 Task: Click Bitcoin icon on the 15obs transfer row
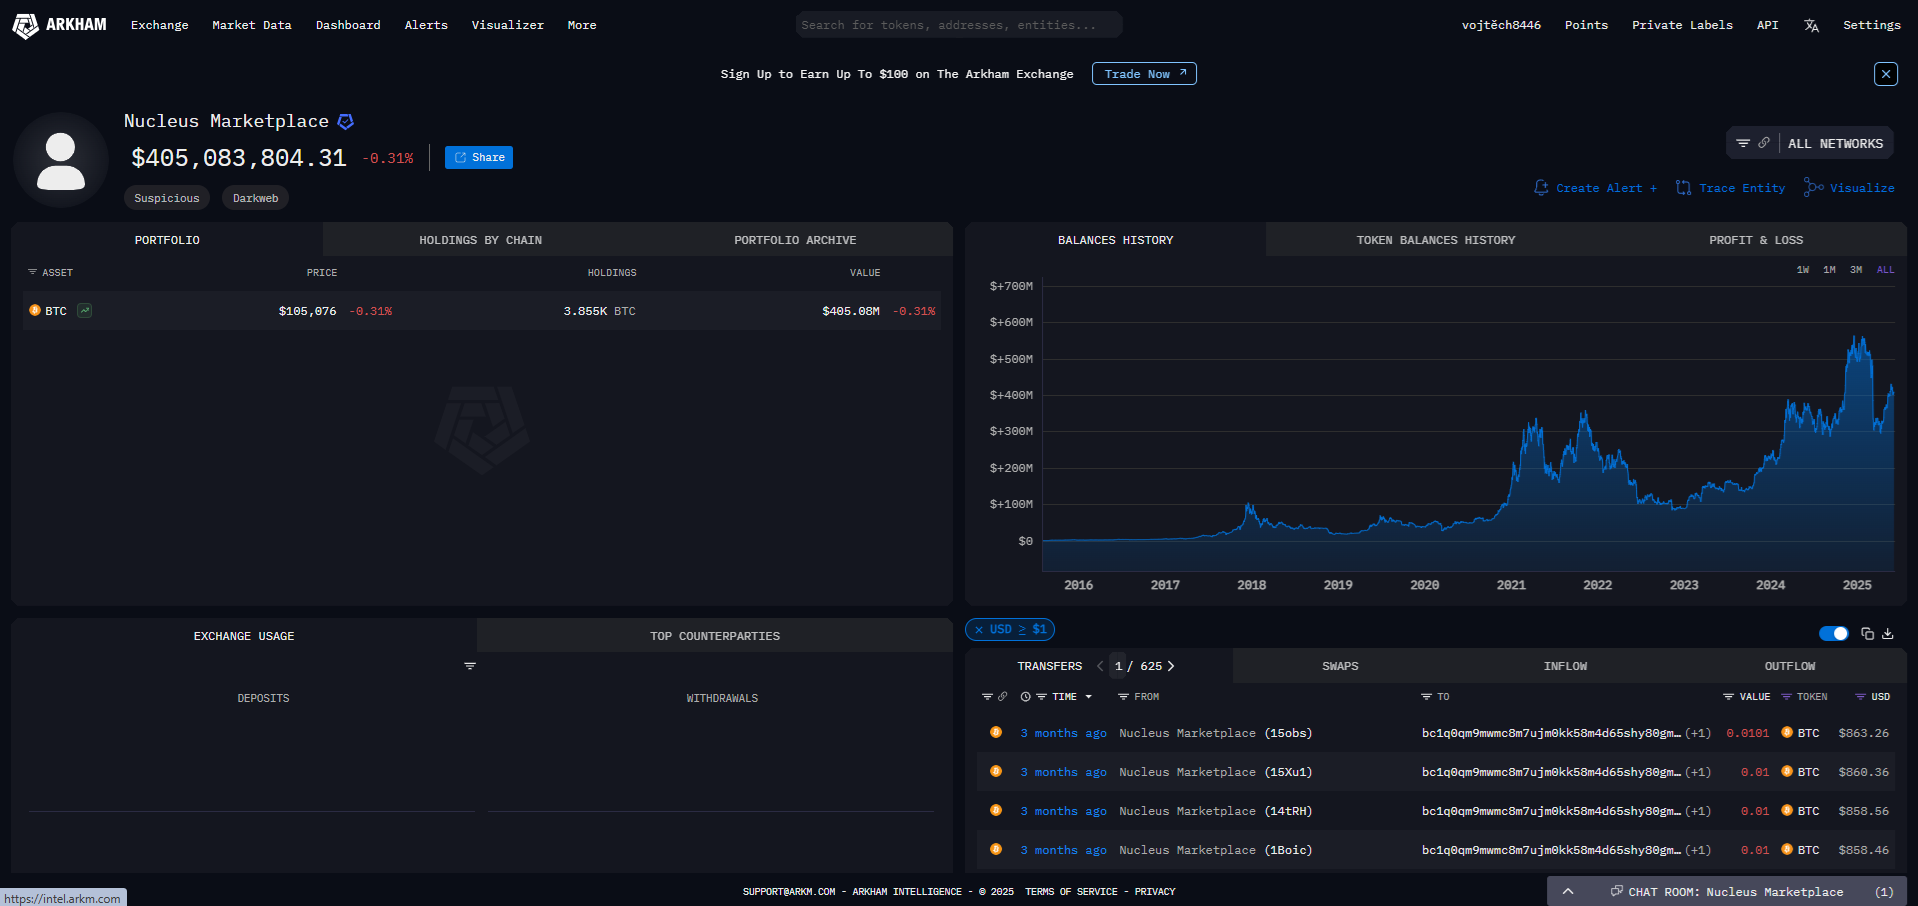[996, 732]
